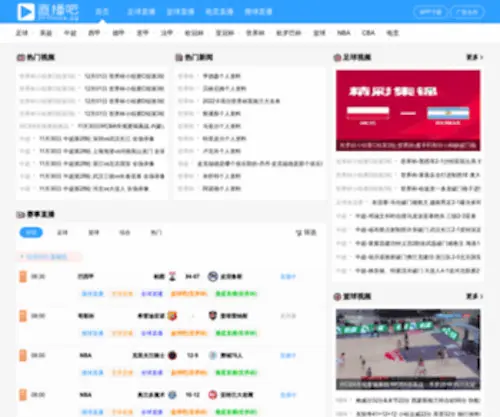Click the home team logo in the 12-9 NBA match

[x=172, y=355]
